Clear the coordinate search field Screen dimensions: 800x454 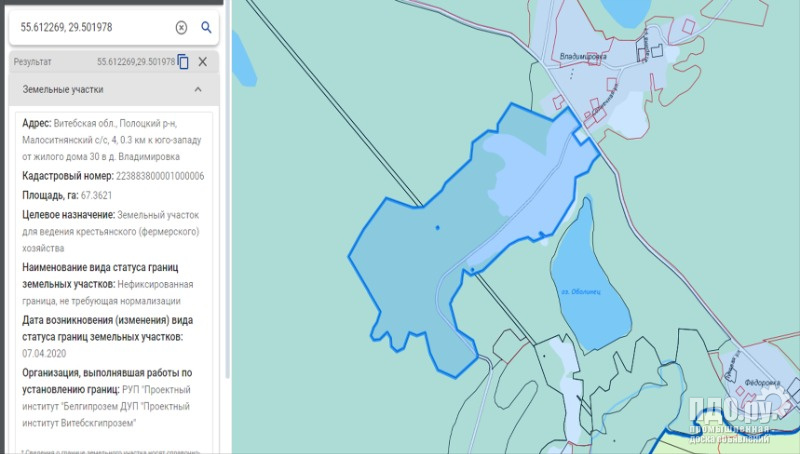[181, 28]
